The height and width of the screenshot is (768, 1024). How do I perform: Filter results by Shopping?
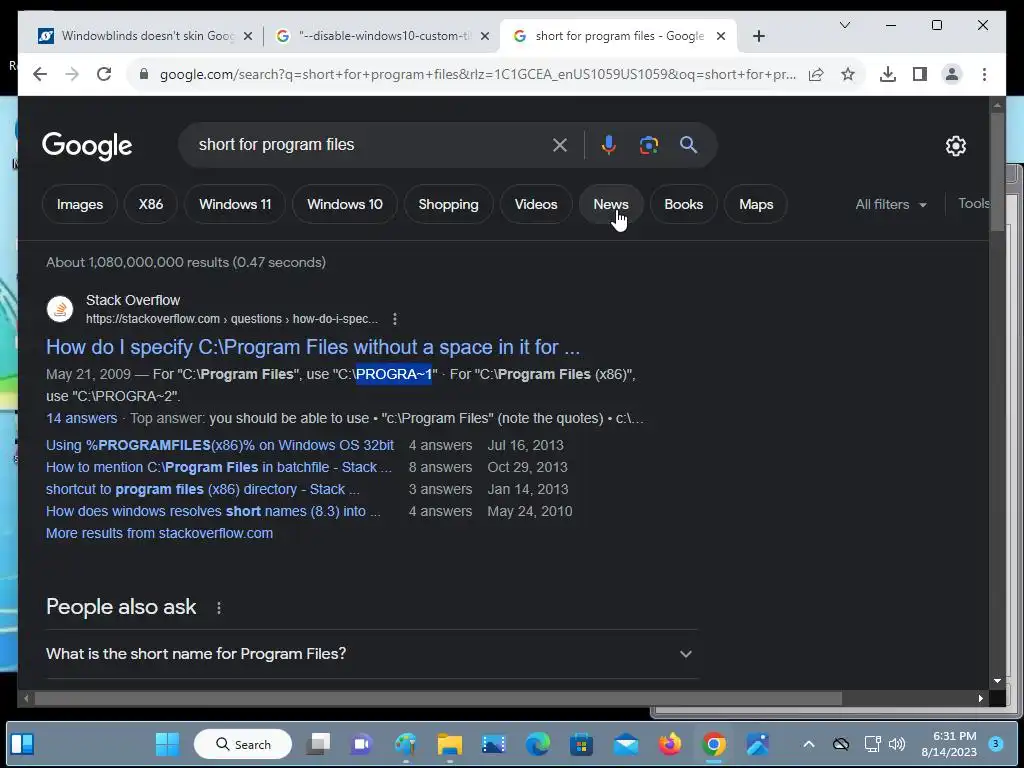448,204
